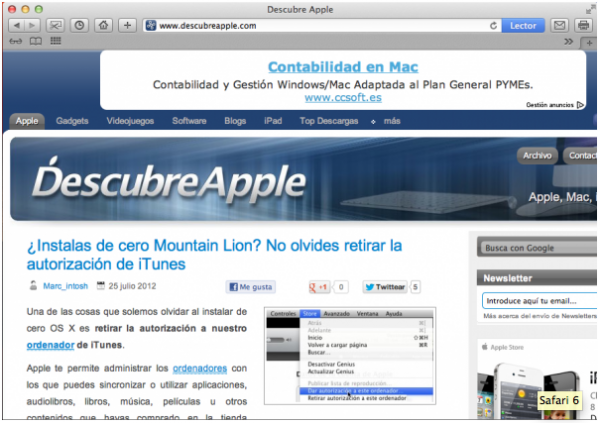Click the Google +1 count 0
The width and height of the screenshot is (600, 423).
coord(341,287)
